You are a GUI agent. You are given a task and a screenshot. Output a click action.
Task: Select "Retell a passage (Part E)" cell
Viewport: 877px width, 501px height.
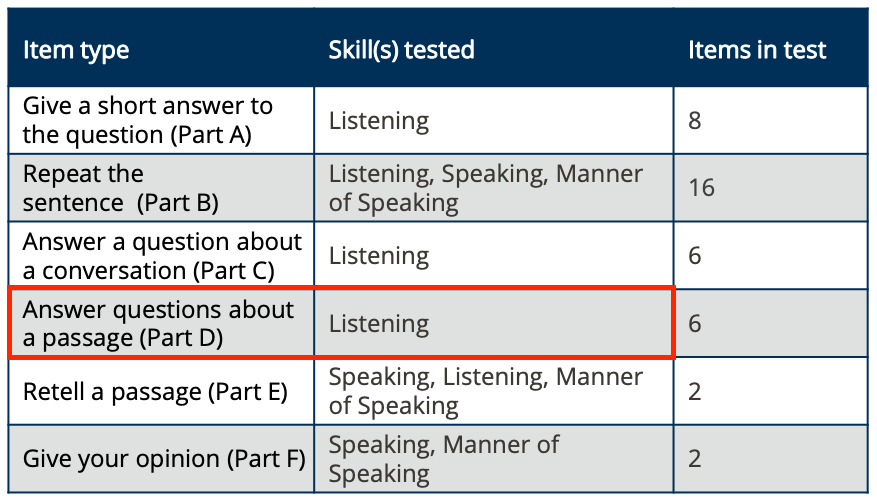click(155, 391)
